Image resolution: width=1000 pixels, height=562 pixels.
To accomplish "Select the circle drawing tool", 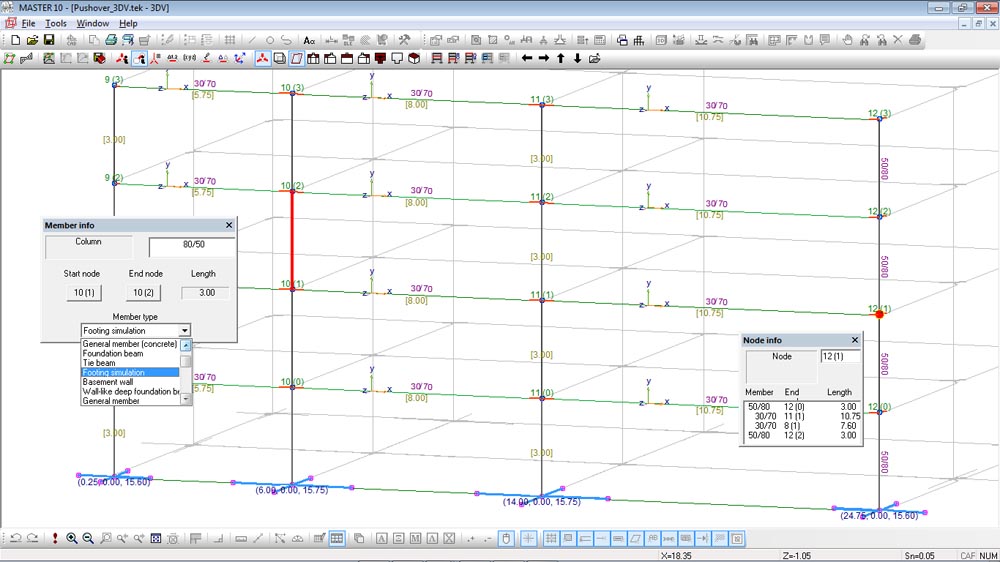I will (x=269, y=40).
